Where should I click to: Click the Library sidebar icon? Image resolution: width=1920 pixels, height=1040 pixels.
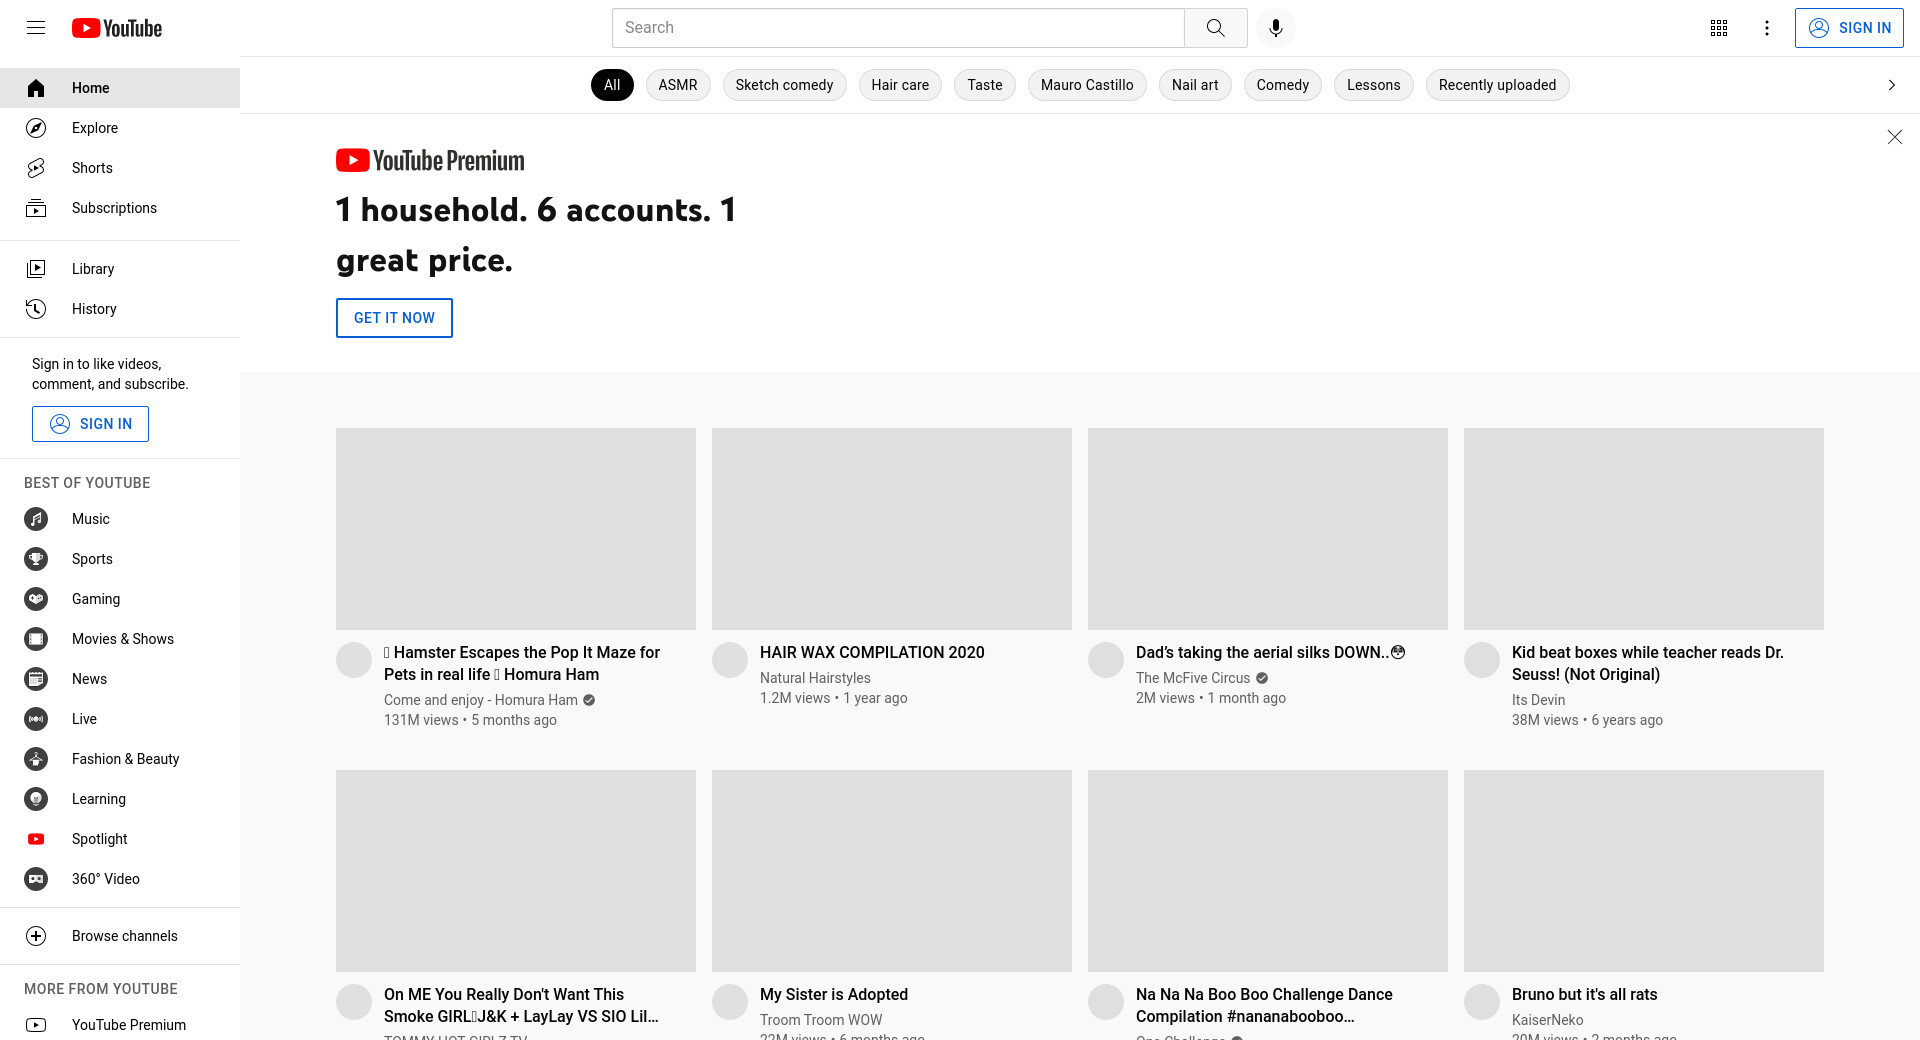pyautogui.click(x=36, y=269)
